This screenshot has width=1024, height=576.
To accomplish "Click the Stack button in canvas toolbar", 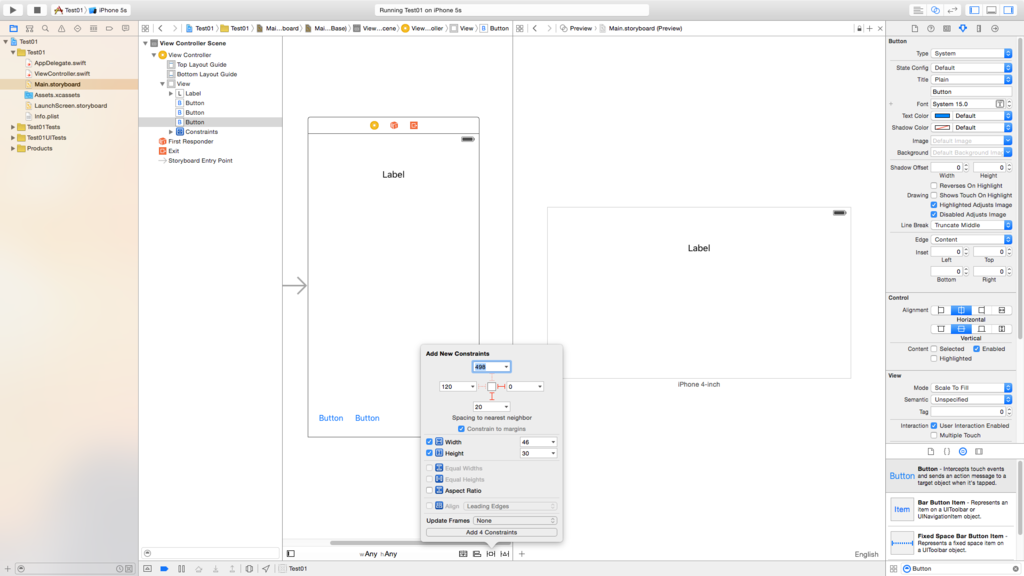I will [463, 554].
